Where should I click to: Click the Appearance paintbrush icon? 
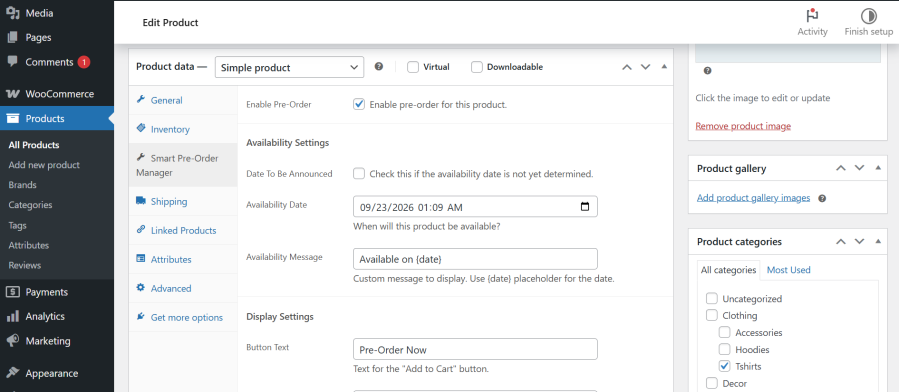[x=13, y=373]
